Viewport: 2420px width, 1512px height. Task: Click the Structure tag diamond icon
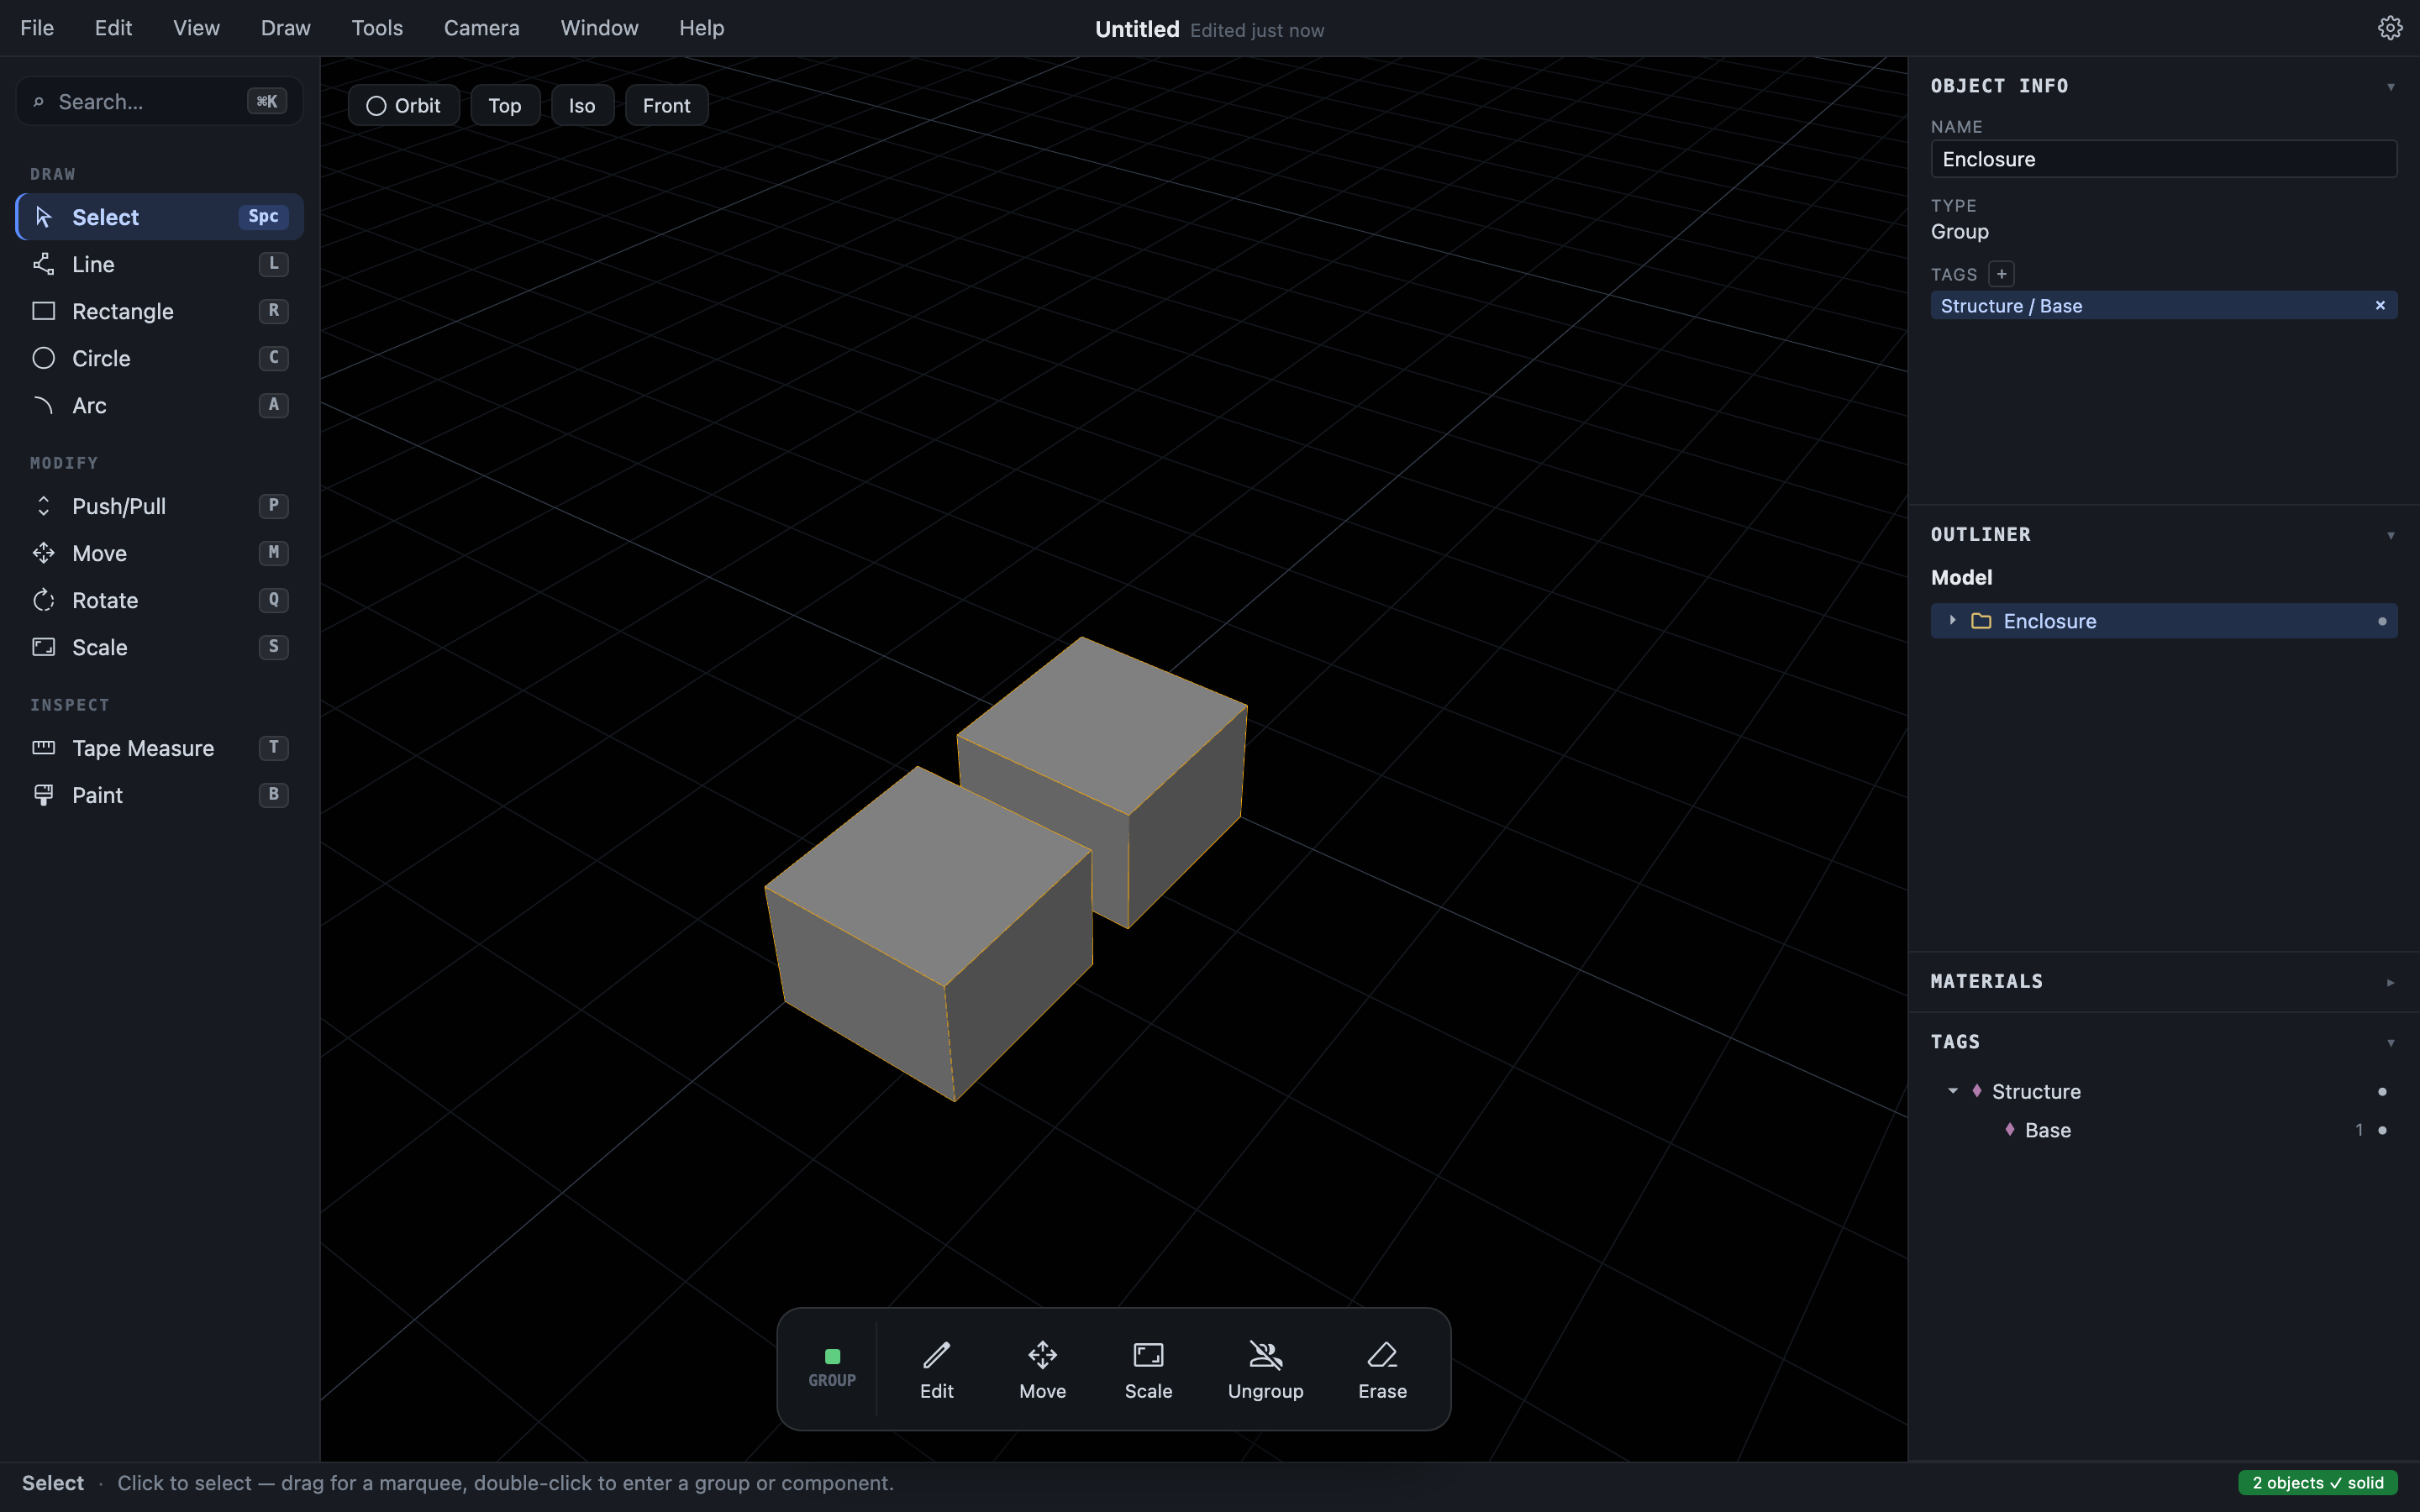pyautogui.click(x=1977, y=1091)
